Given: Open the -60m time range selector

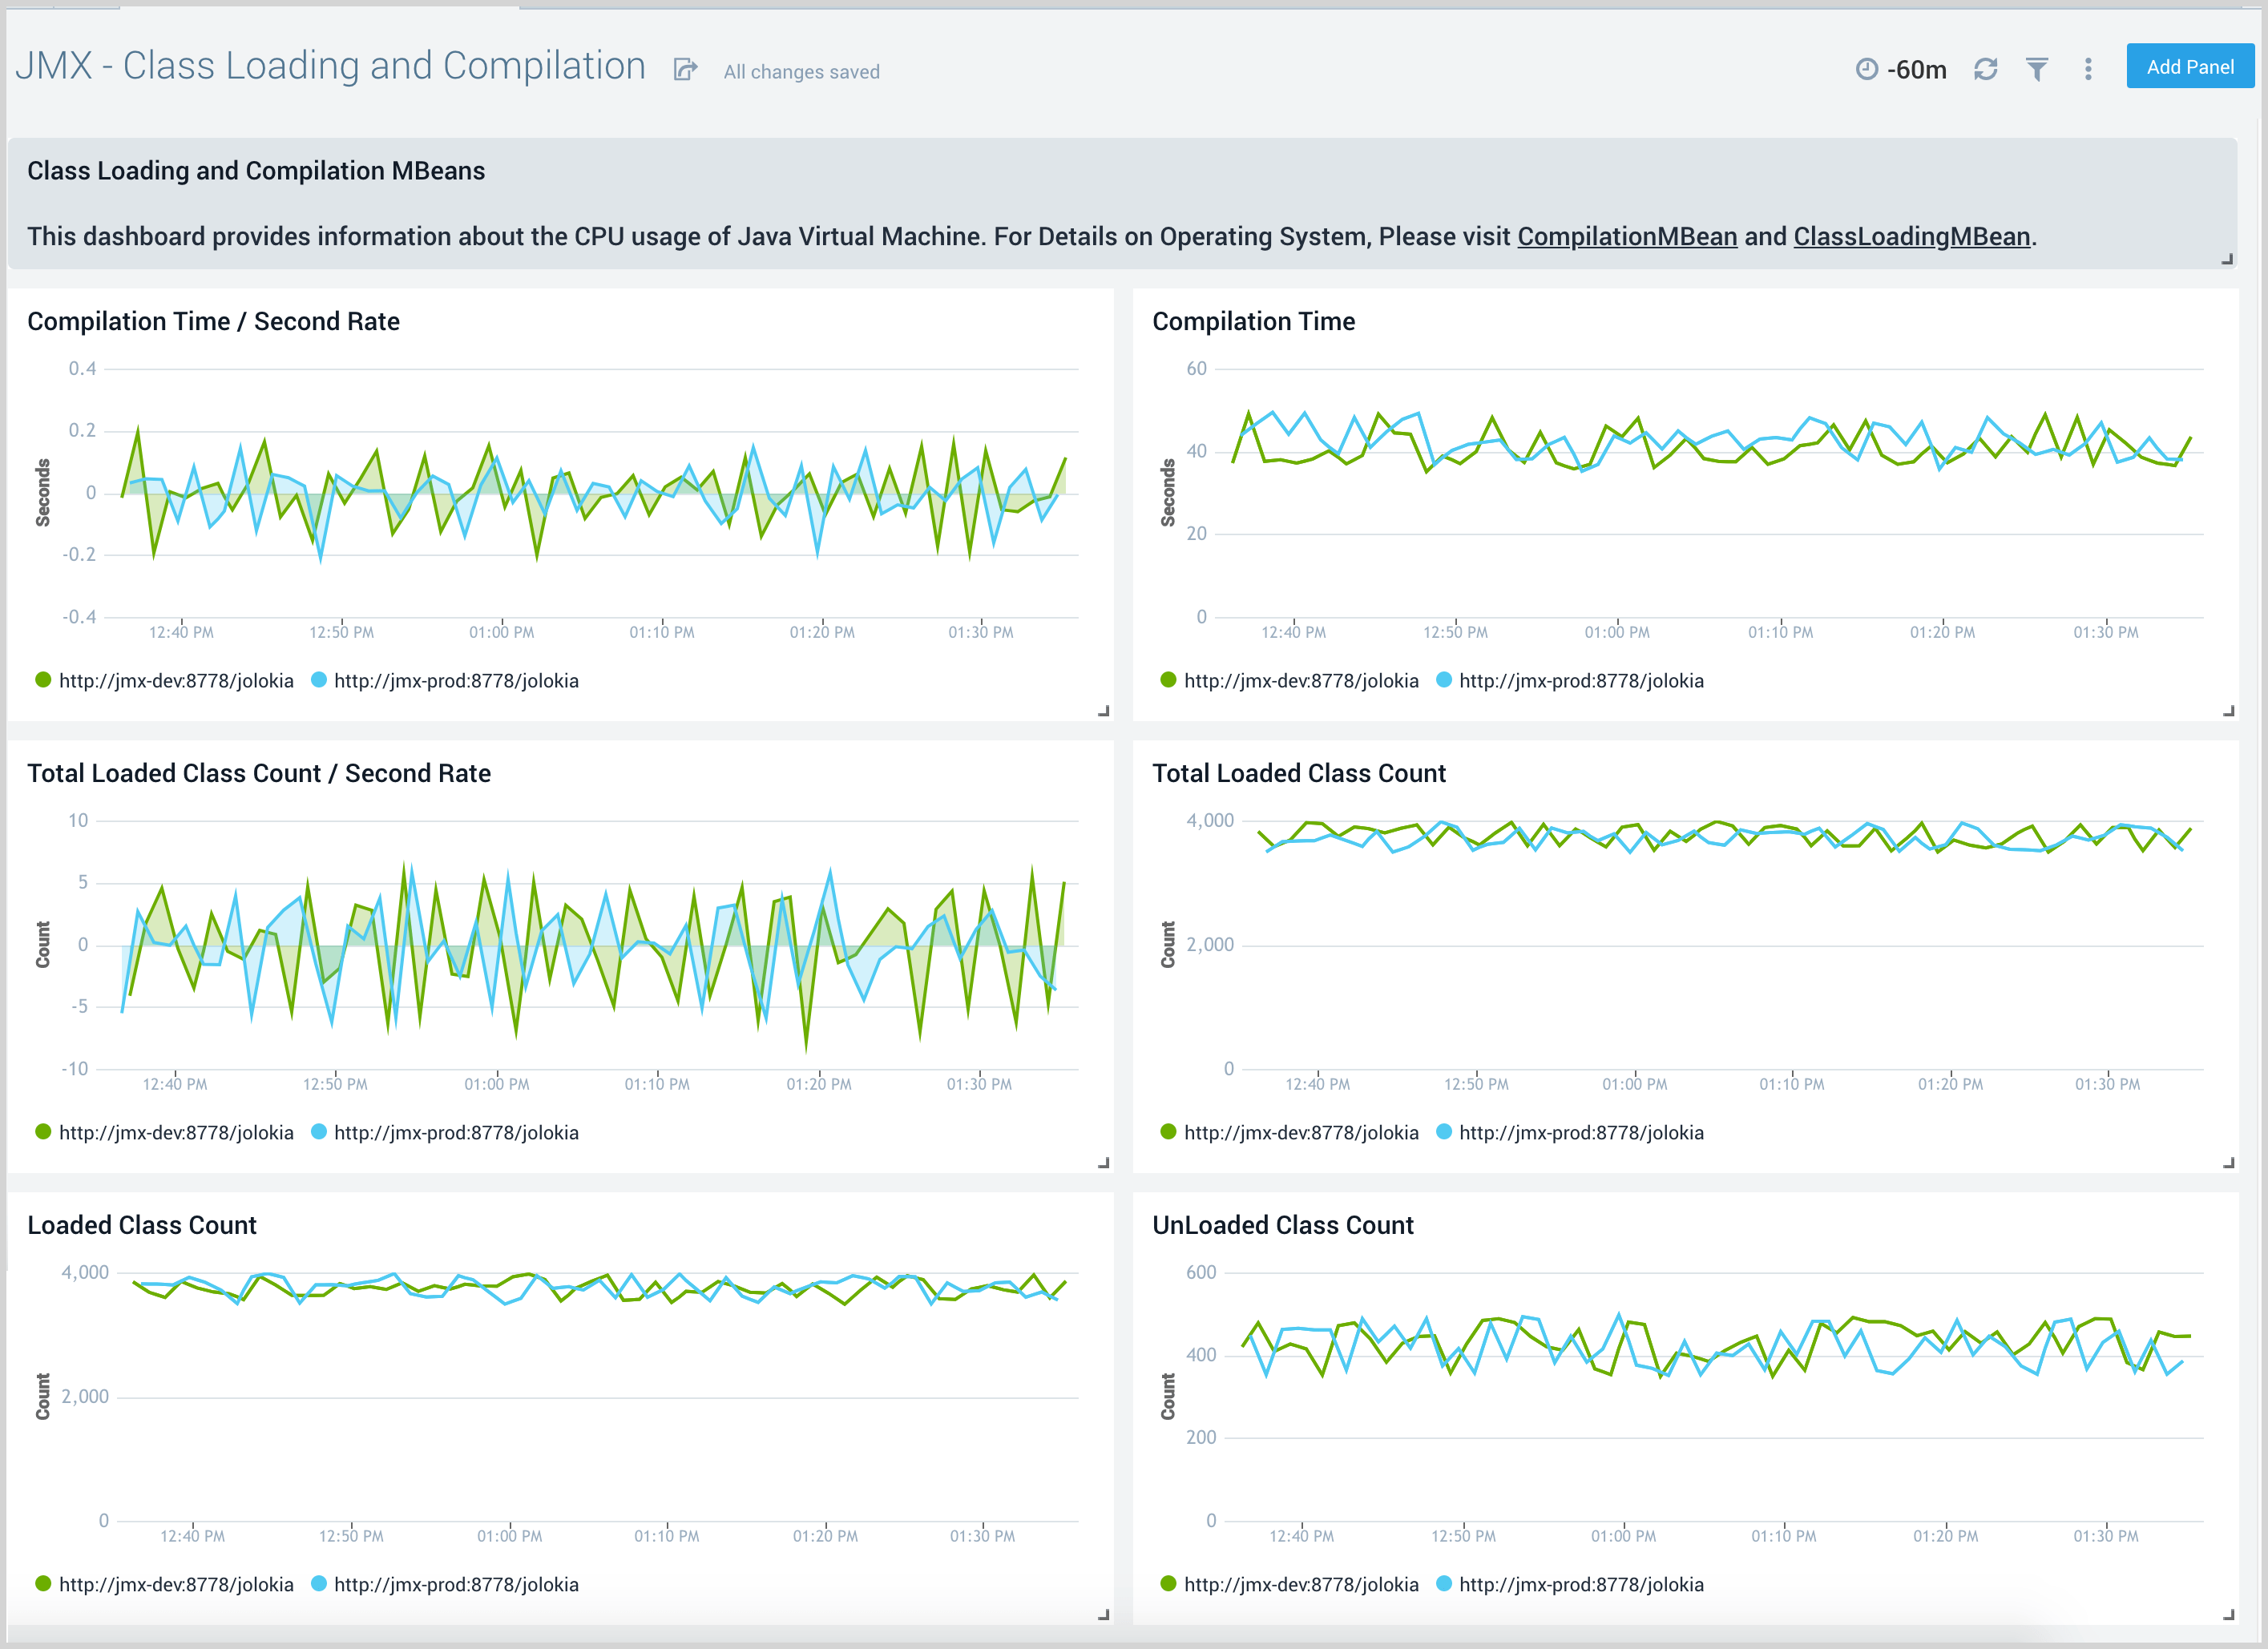Looking at the screenshot, I should point(1915,68).
